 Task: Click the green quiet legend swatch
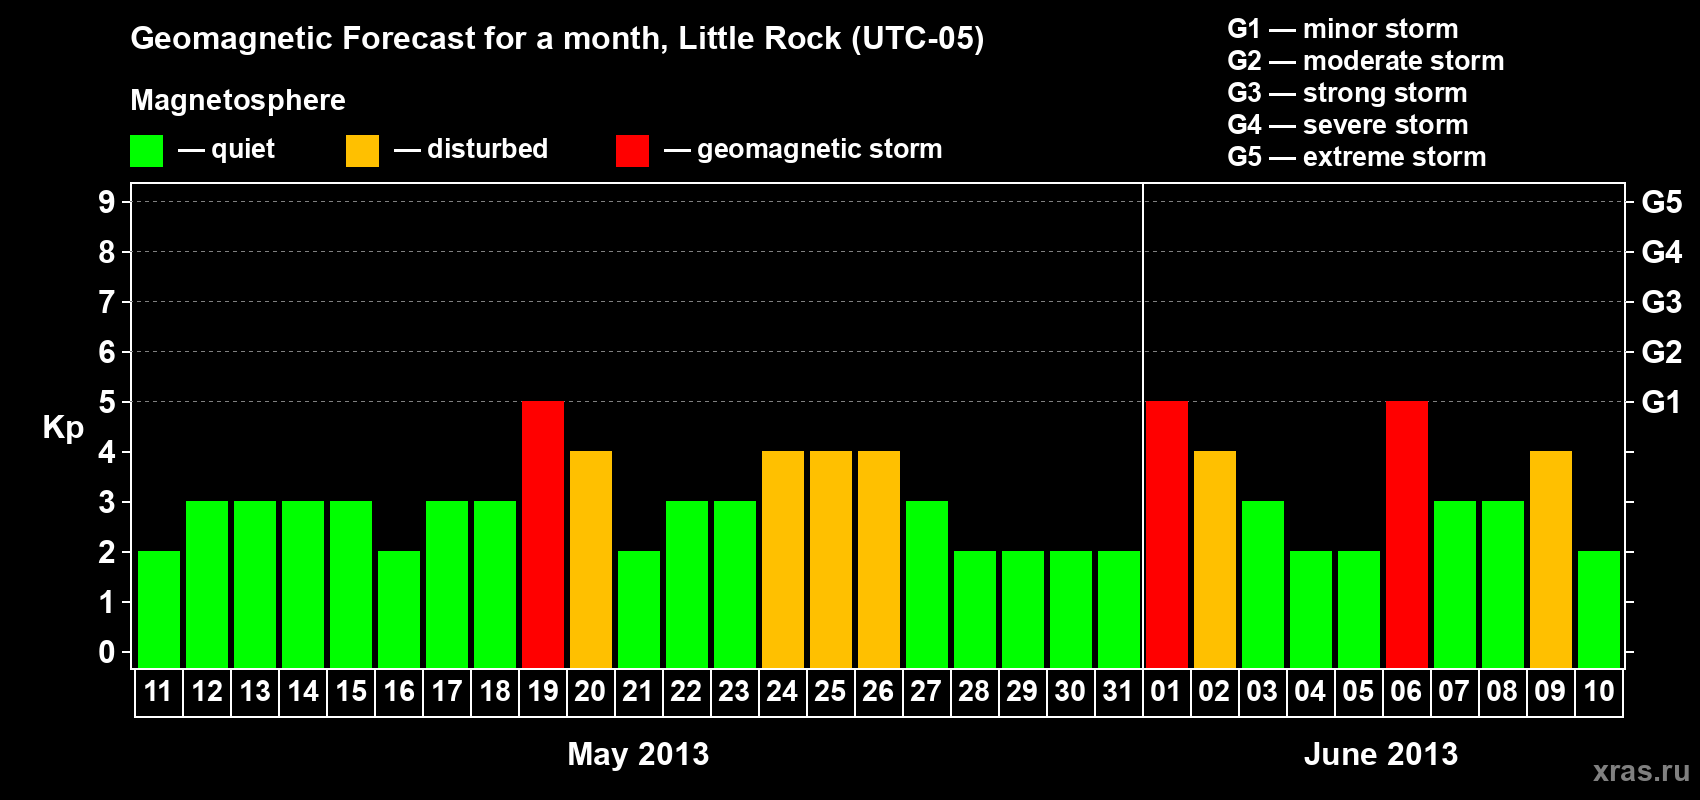pyautogui.click(x=146, y=151)
